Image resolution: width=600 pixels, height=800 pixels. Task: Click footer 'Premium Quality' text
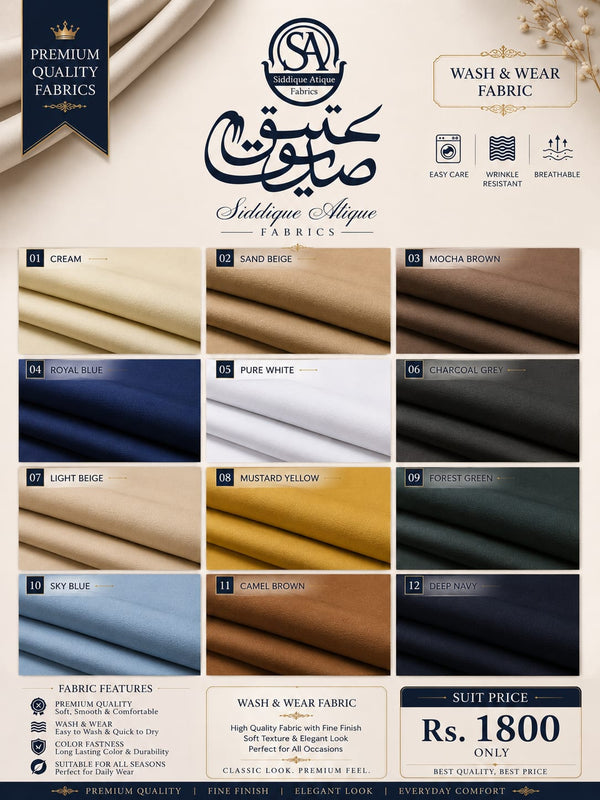[x=133, y=791]
